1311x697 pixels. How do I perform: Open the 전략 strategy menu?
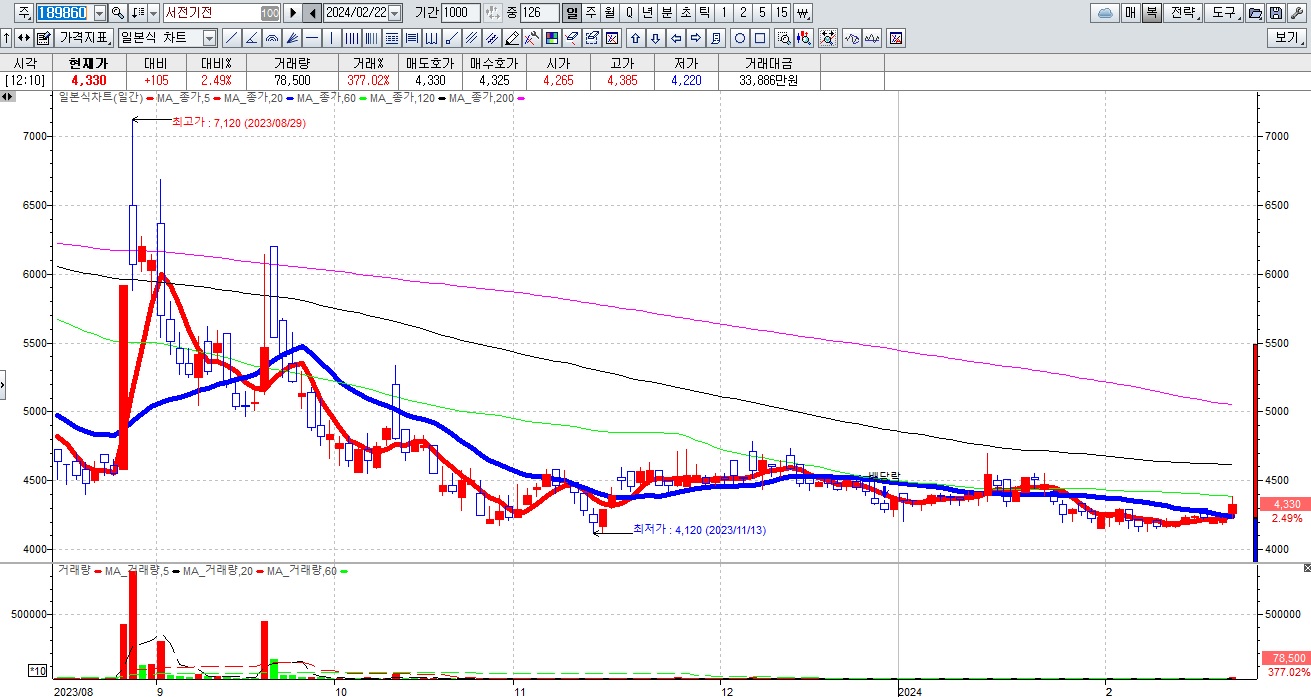1183,13
